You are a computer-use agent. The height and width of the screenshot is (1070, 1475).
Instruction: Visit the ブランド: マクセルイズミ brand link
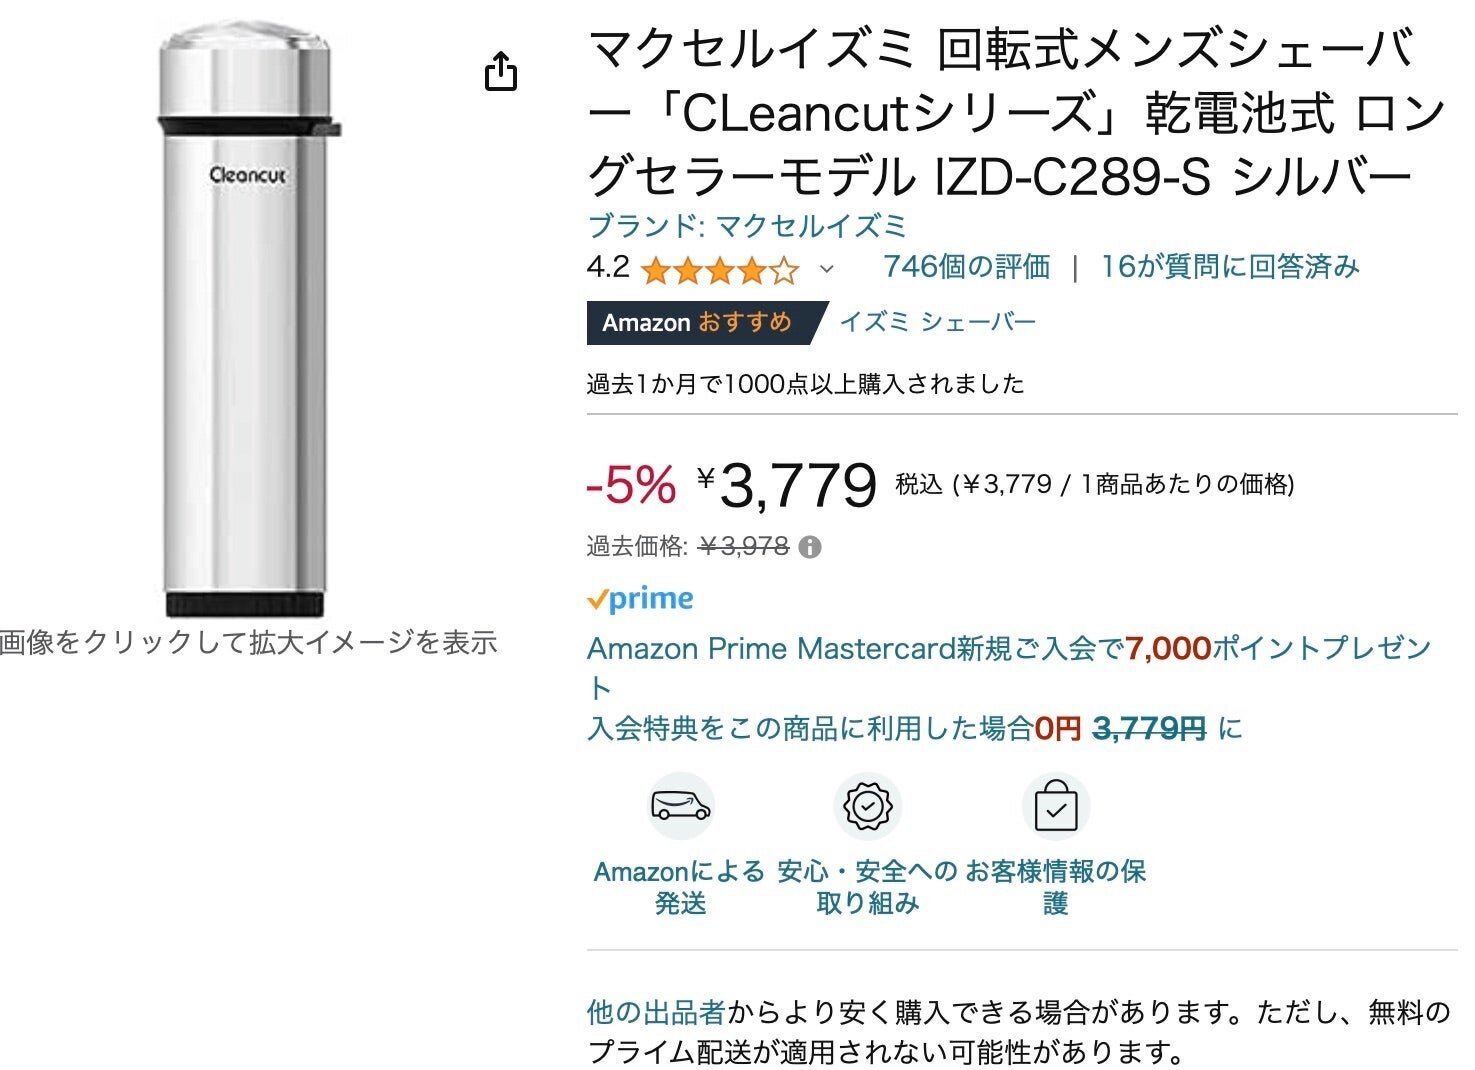pyautogui.click(x=747, y=226)
